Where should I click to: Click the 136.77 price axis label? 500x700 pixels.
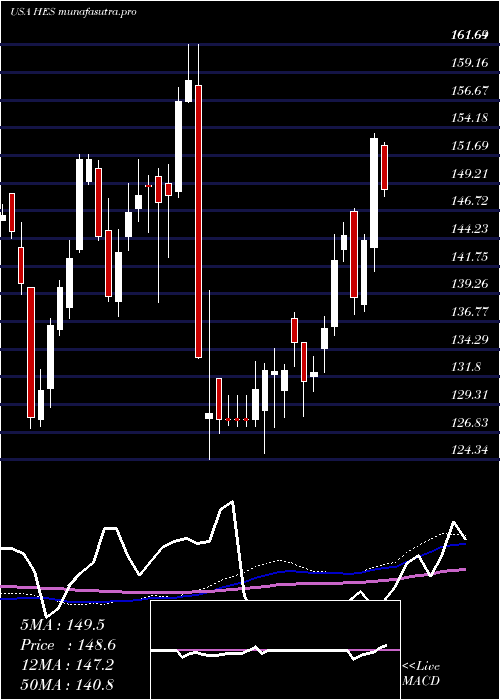472,312
